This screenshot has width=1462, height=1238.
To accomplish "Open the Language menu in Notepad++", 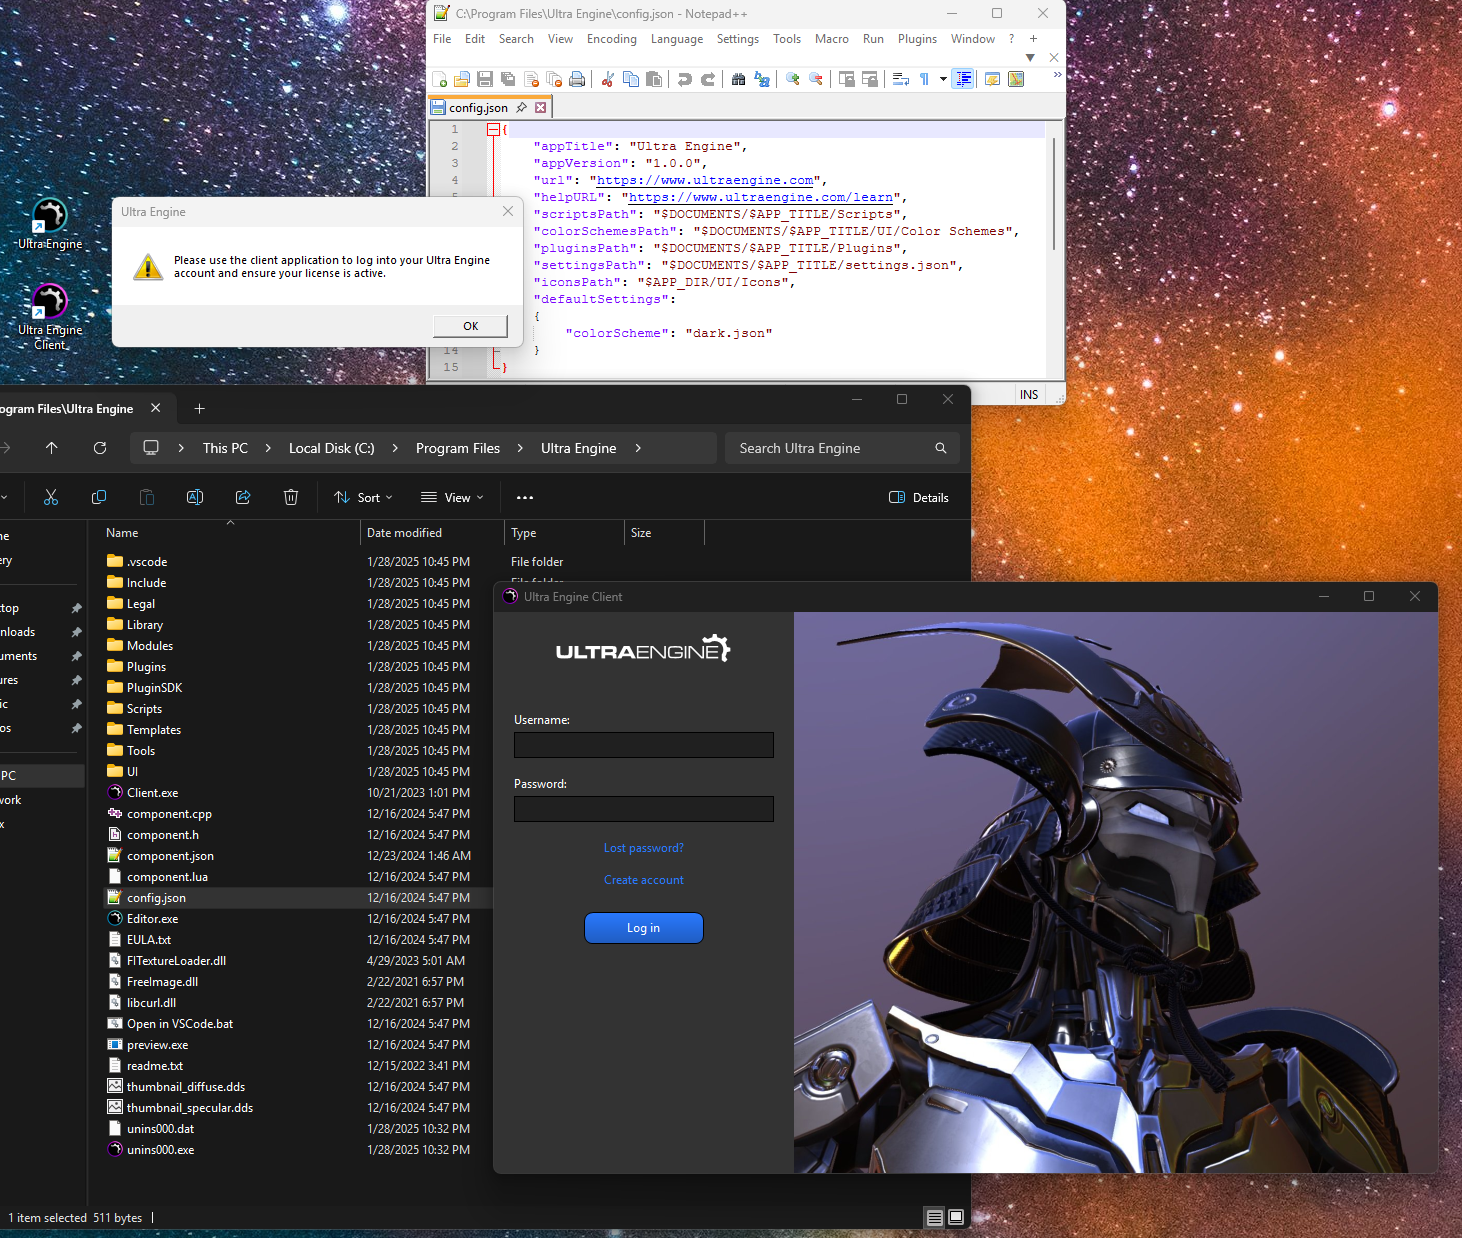I will [x=677, y=39].
